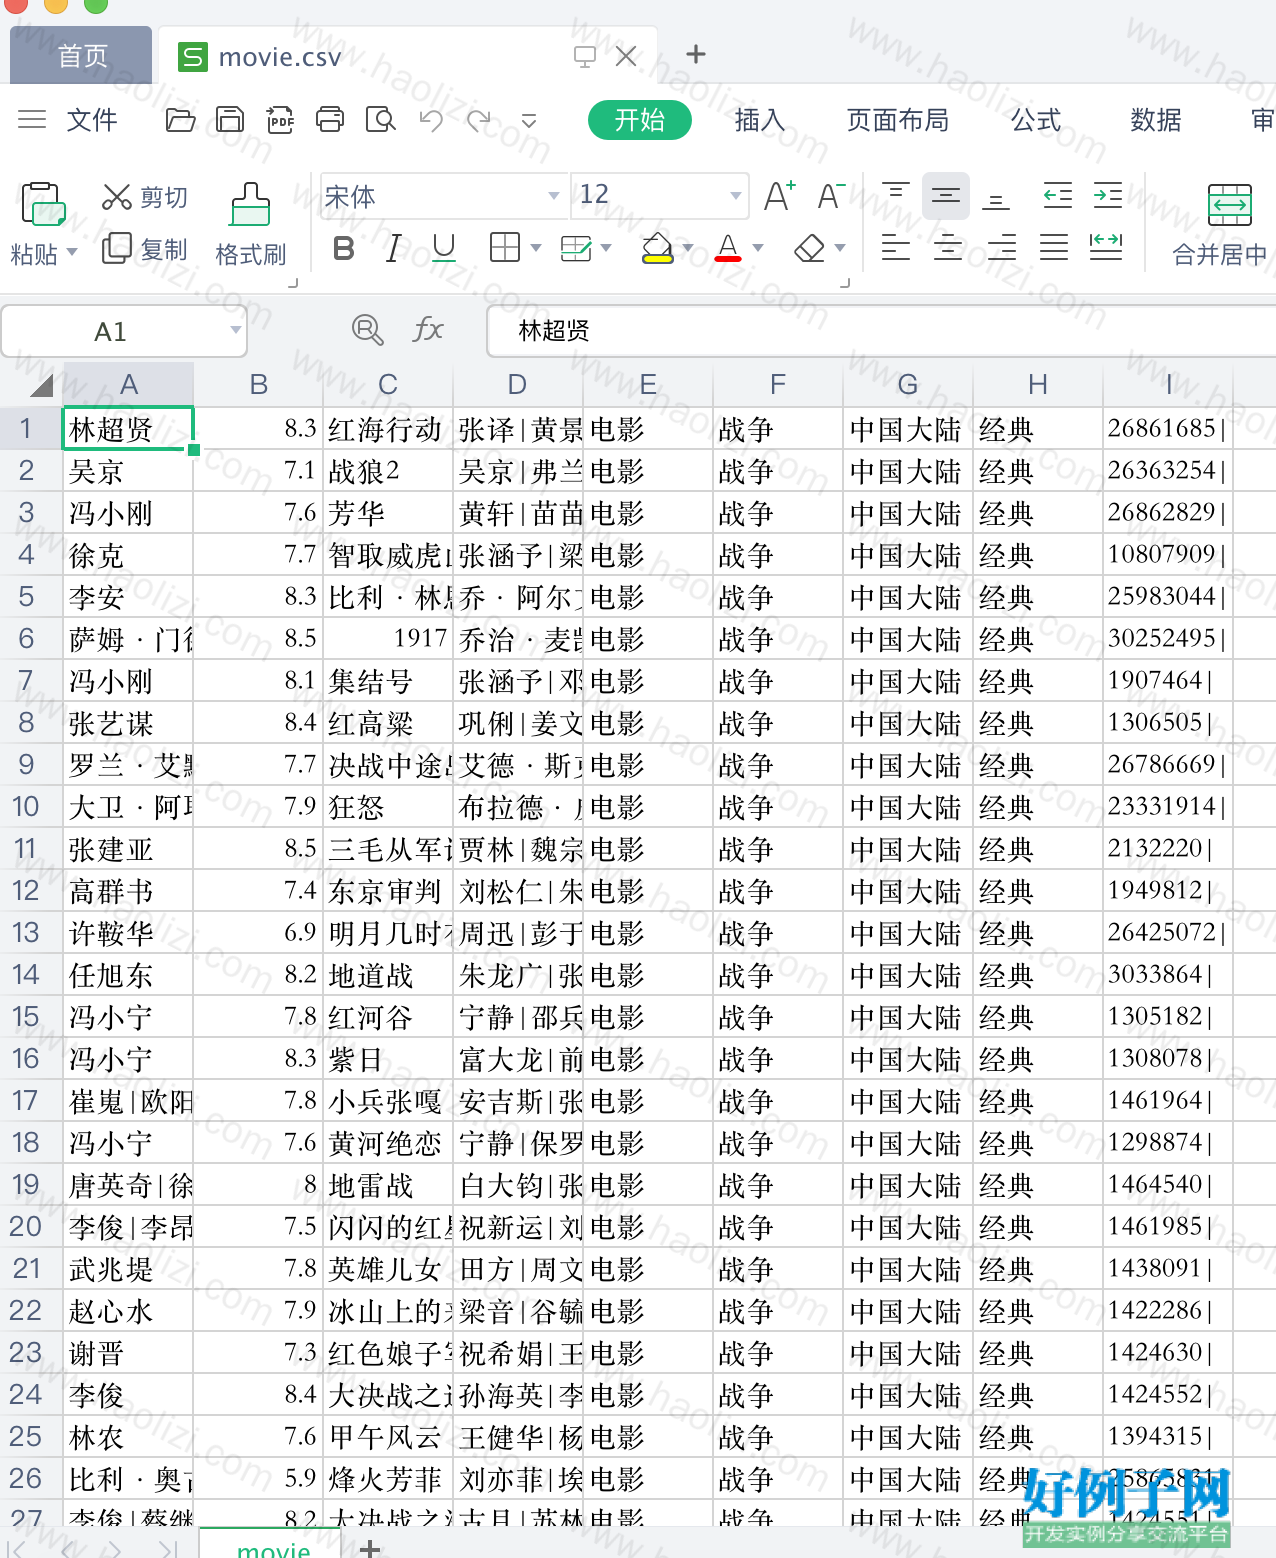Expand the Paste options arrow
This screenshot has height=1558, width=1276.
[x=72, y=253]
